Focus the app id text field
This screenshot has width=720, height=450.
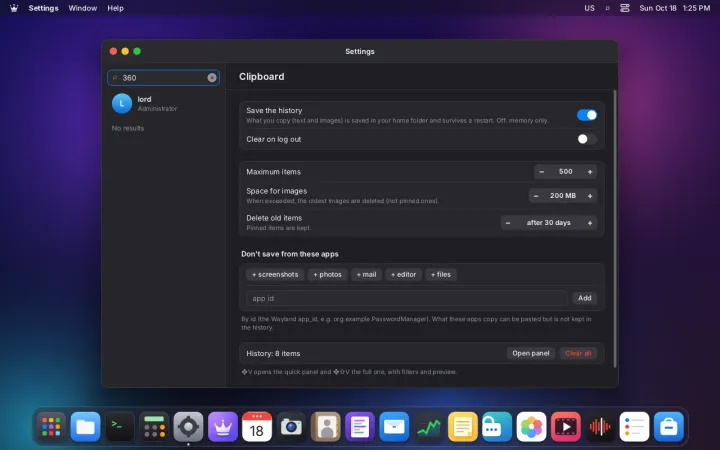click(407, 298)
